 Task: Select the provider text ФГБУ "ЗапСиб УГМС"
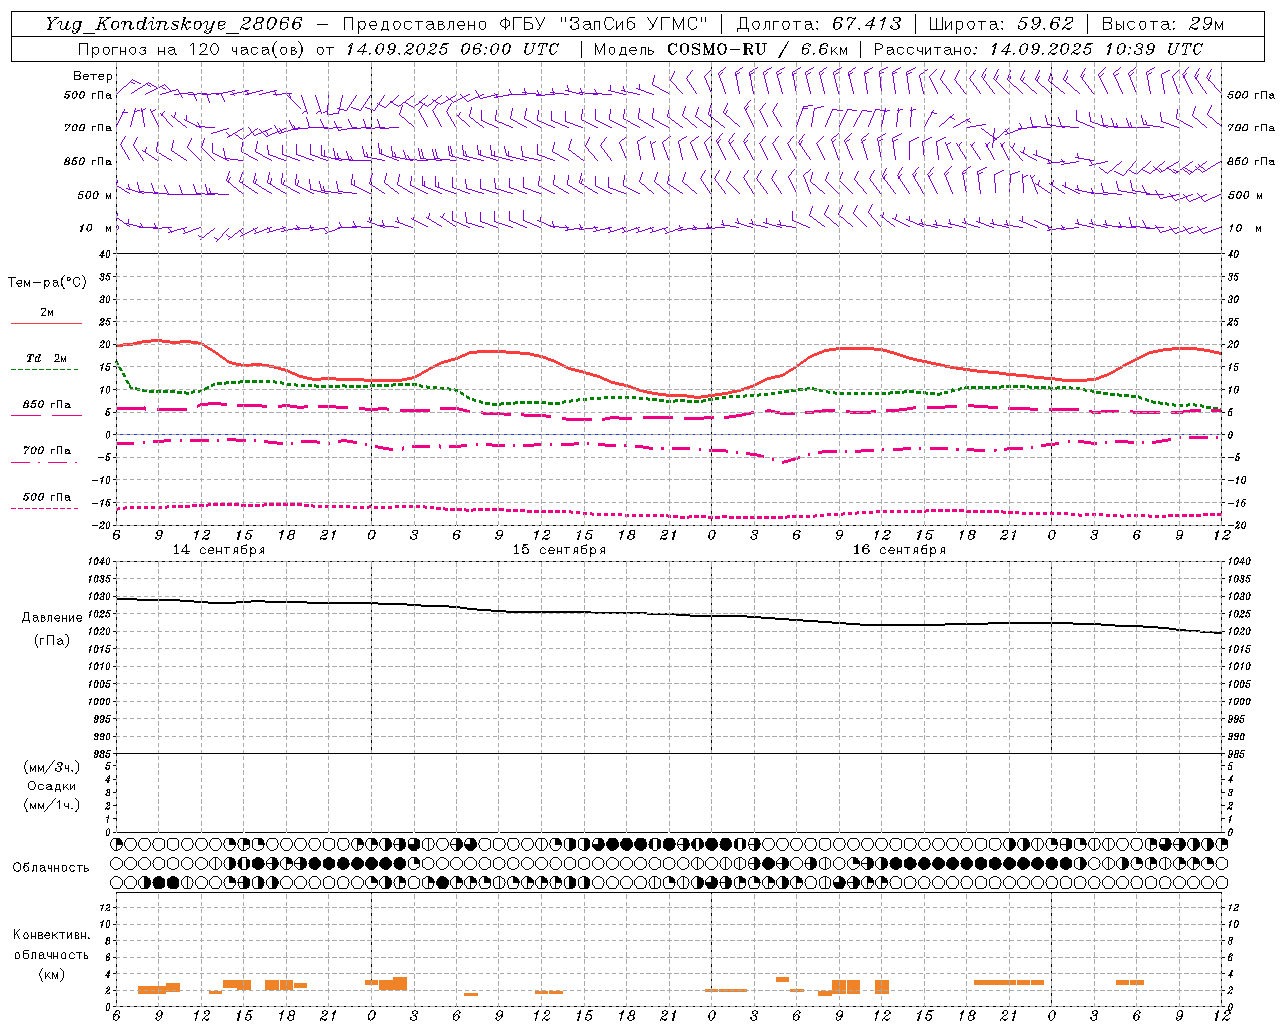coord(603,24)
